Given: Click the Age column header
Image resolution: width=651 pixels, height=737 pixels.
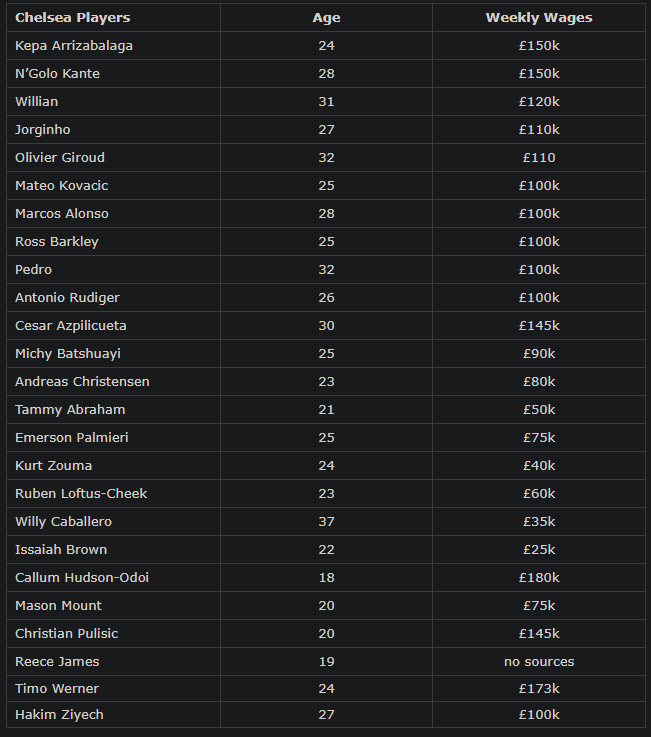Looking at the screenshot, I should [326, 18].
